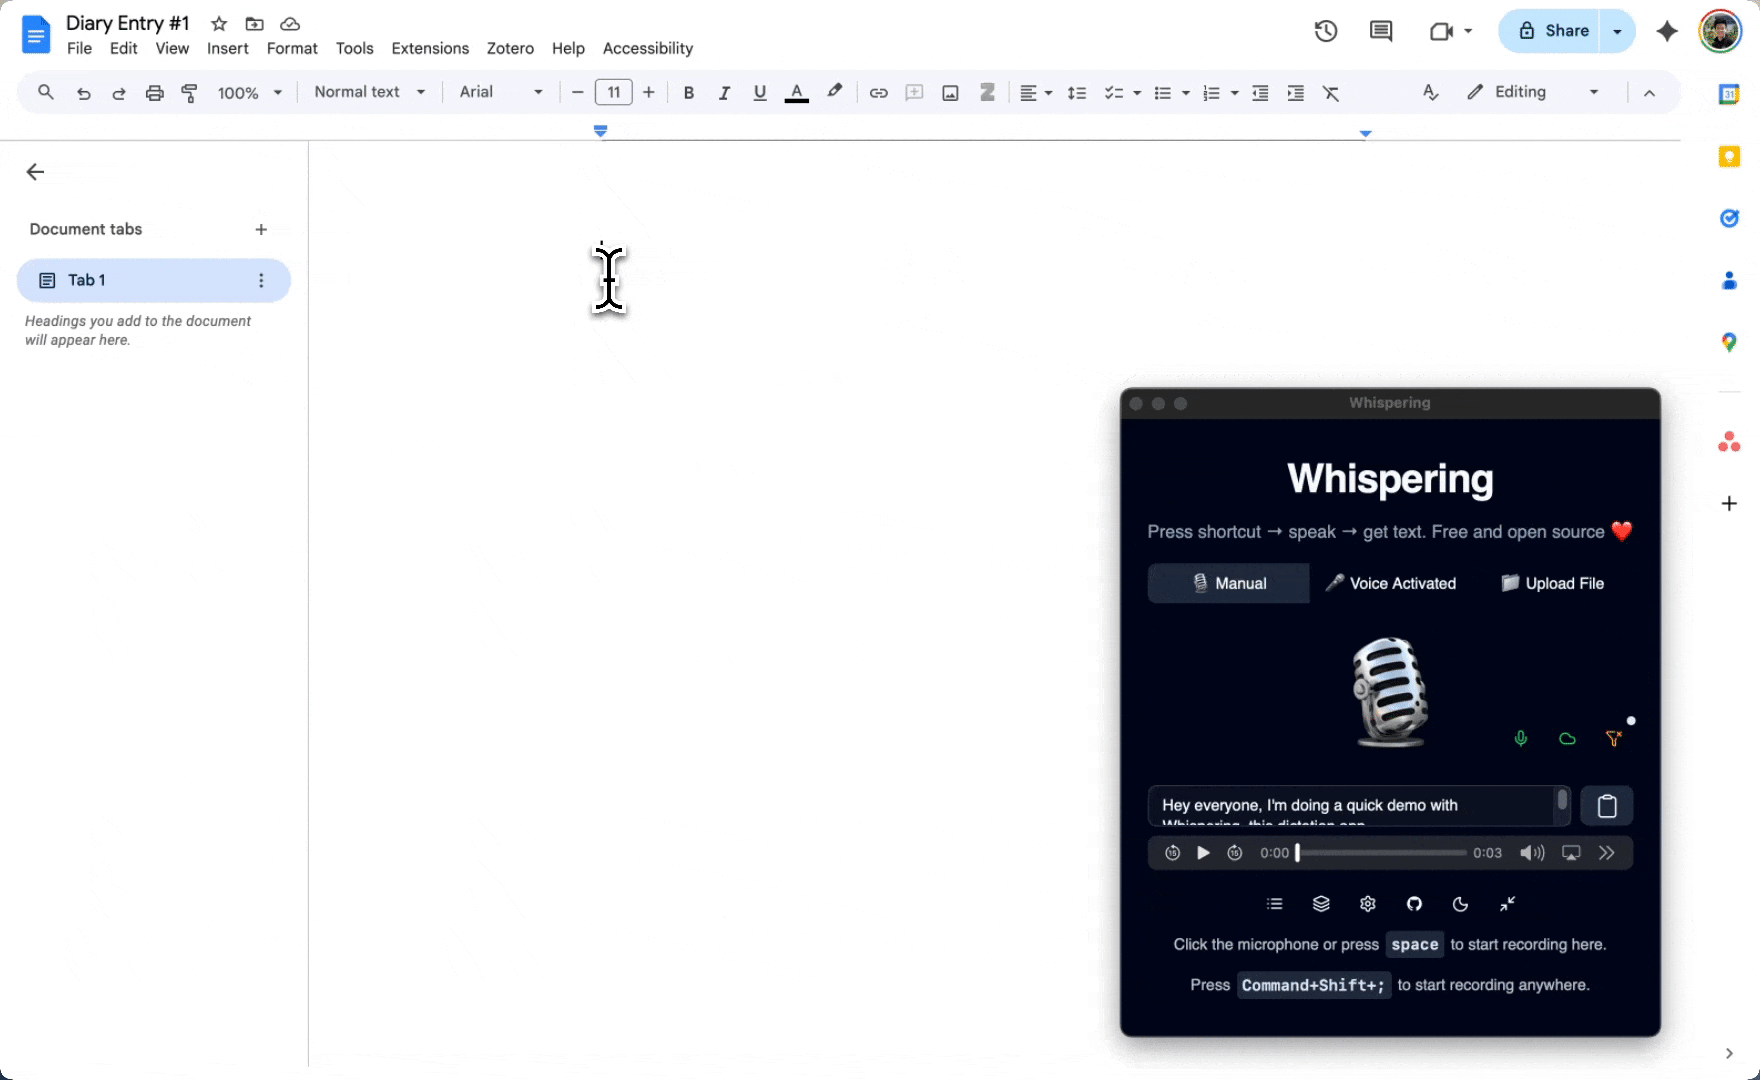Image resolution: width=1760 pixels, height=1080 pixels.
Task: Expand the numbered list options dropdown
Action: 1235,93
